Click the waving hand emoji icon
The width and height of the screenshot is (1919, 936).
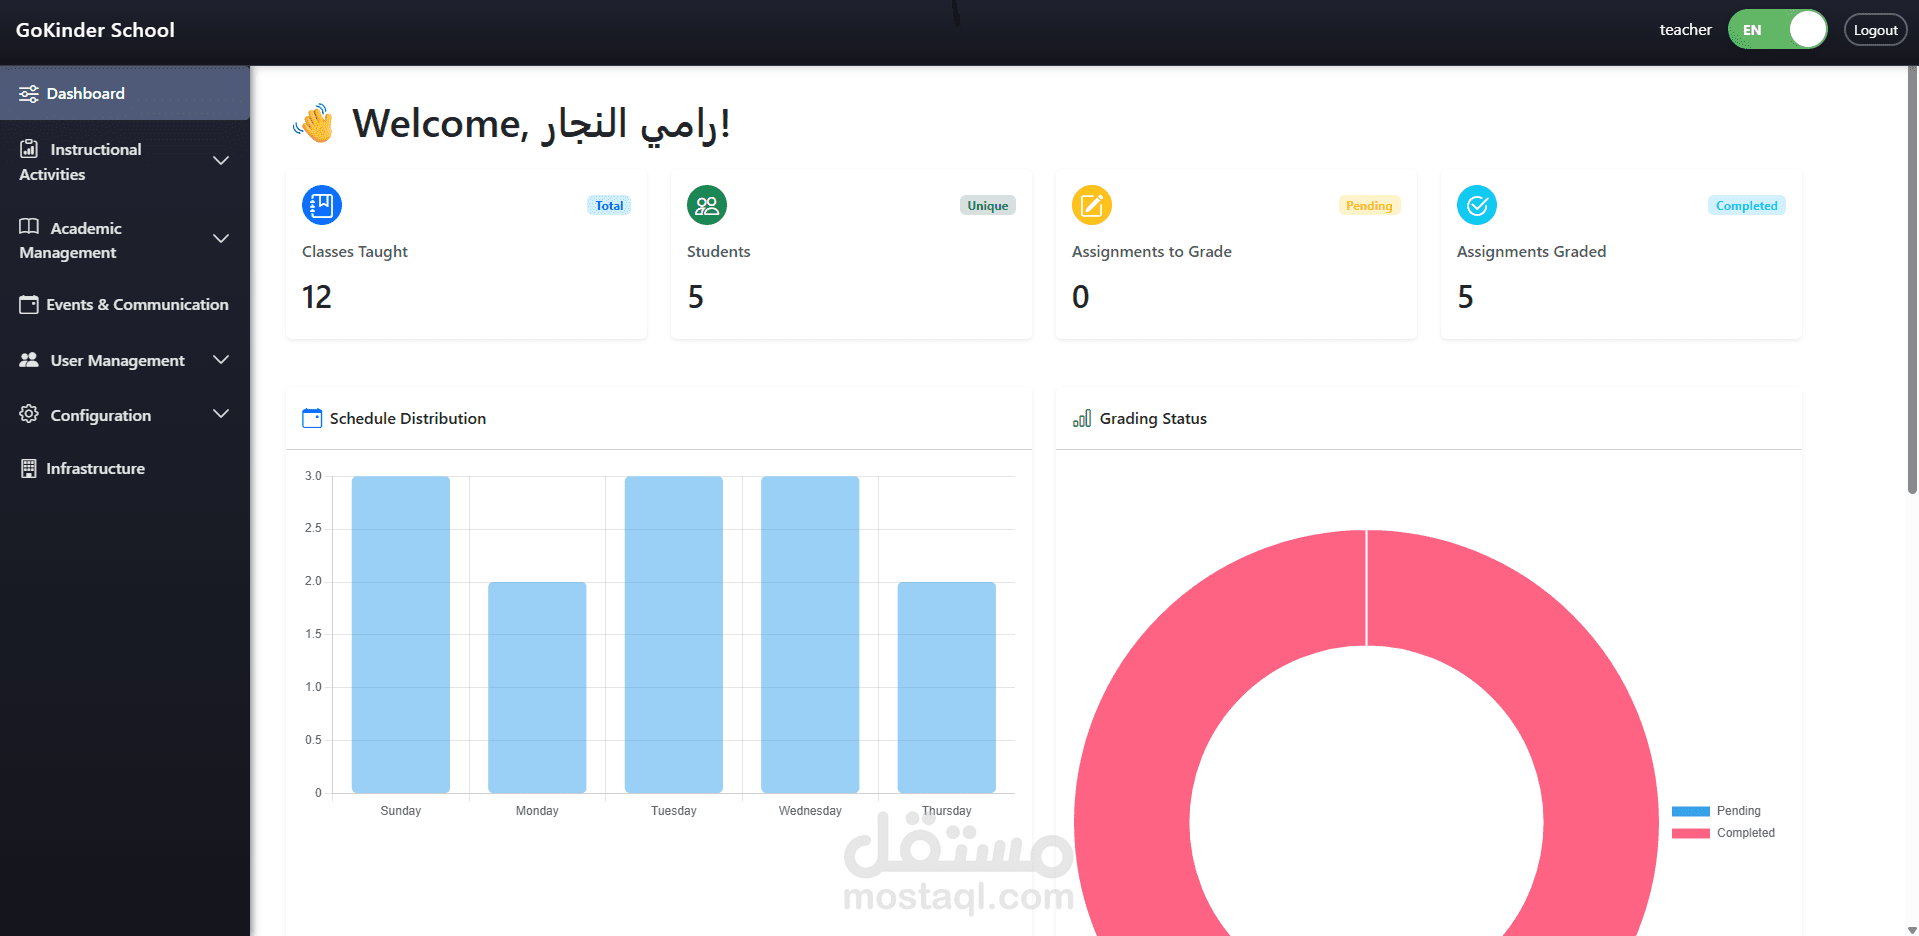coord(314,124)
